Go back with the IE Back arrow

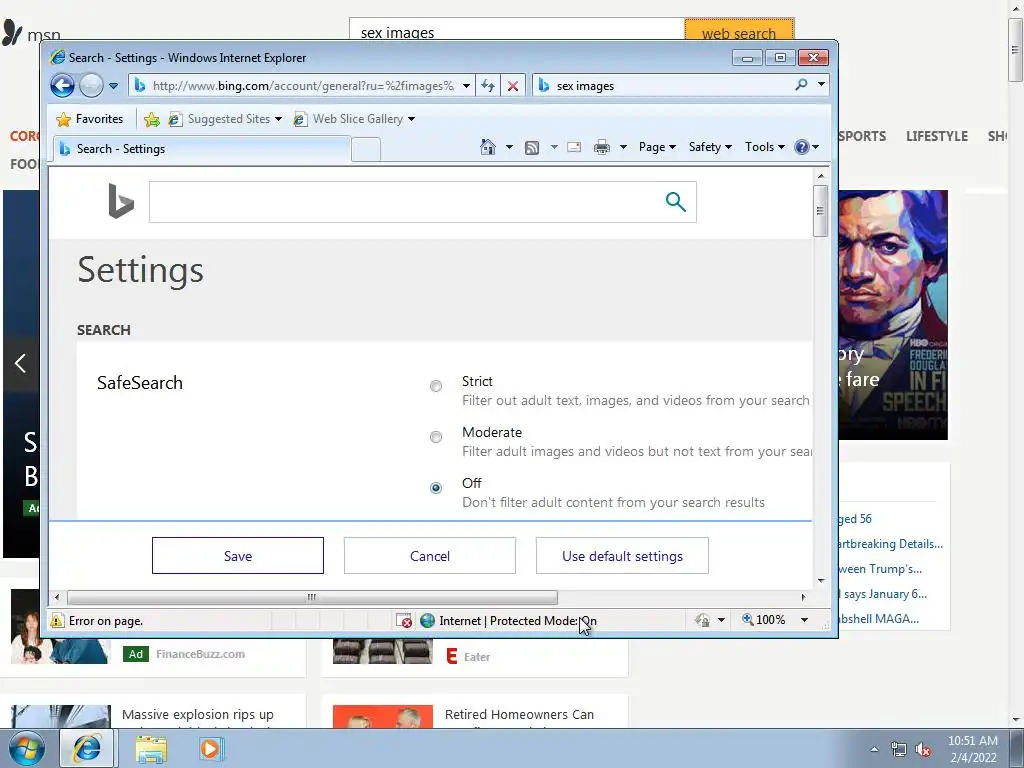[x=63, y=86]
